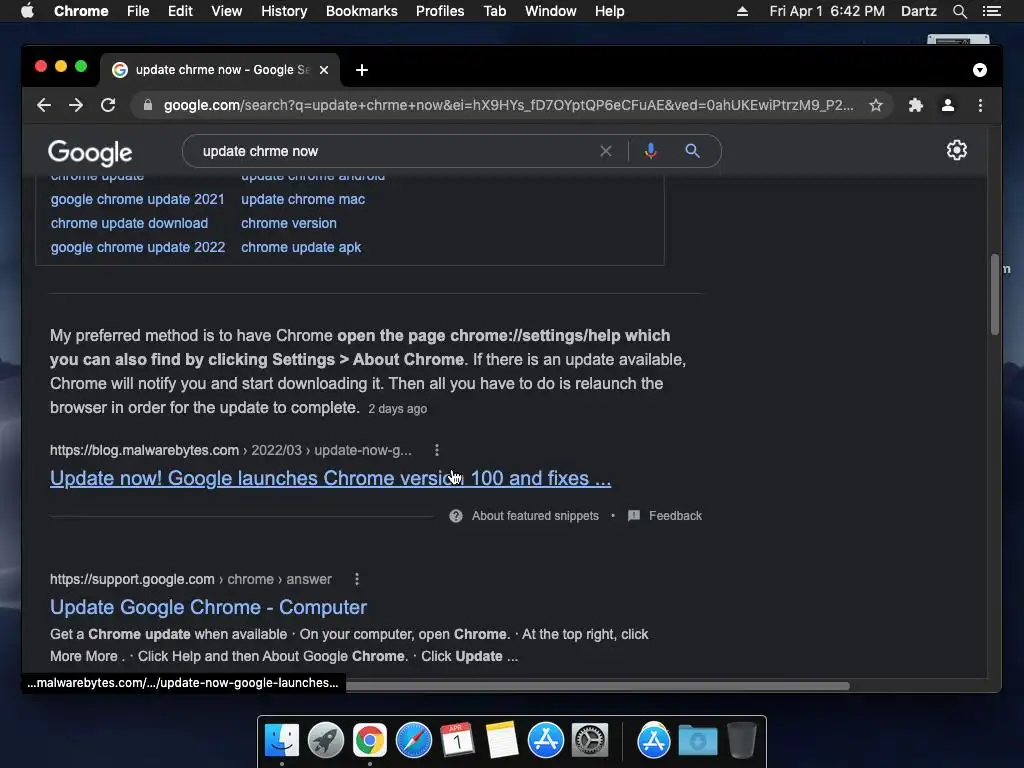1024x768 pixels.
Task: Open the Extensions puzzle icon
Action: 916,105
